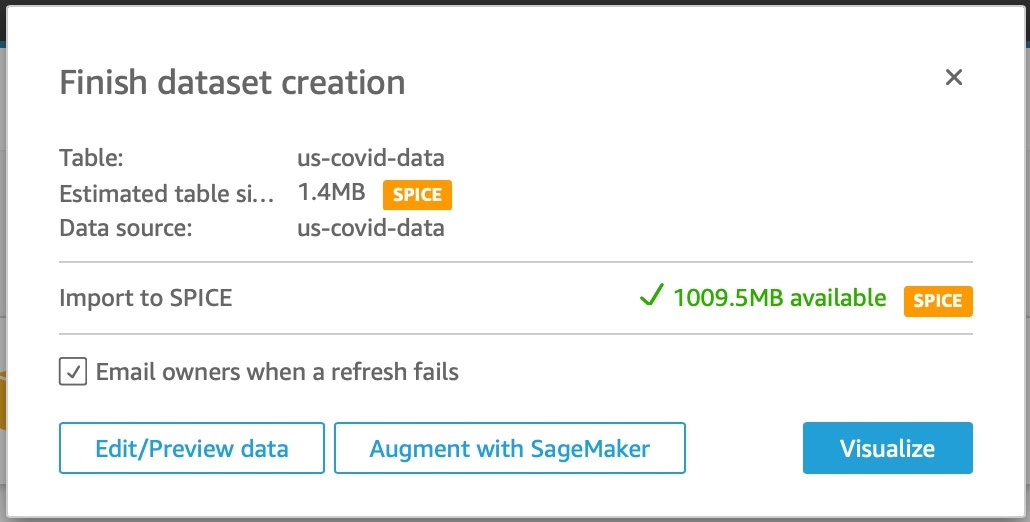Screen dimensions: 1030x522
Task: Click the Data source: field label
Action: (125, 228)
